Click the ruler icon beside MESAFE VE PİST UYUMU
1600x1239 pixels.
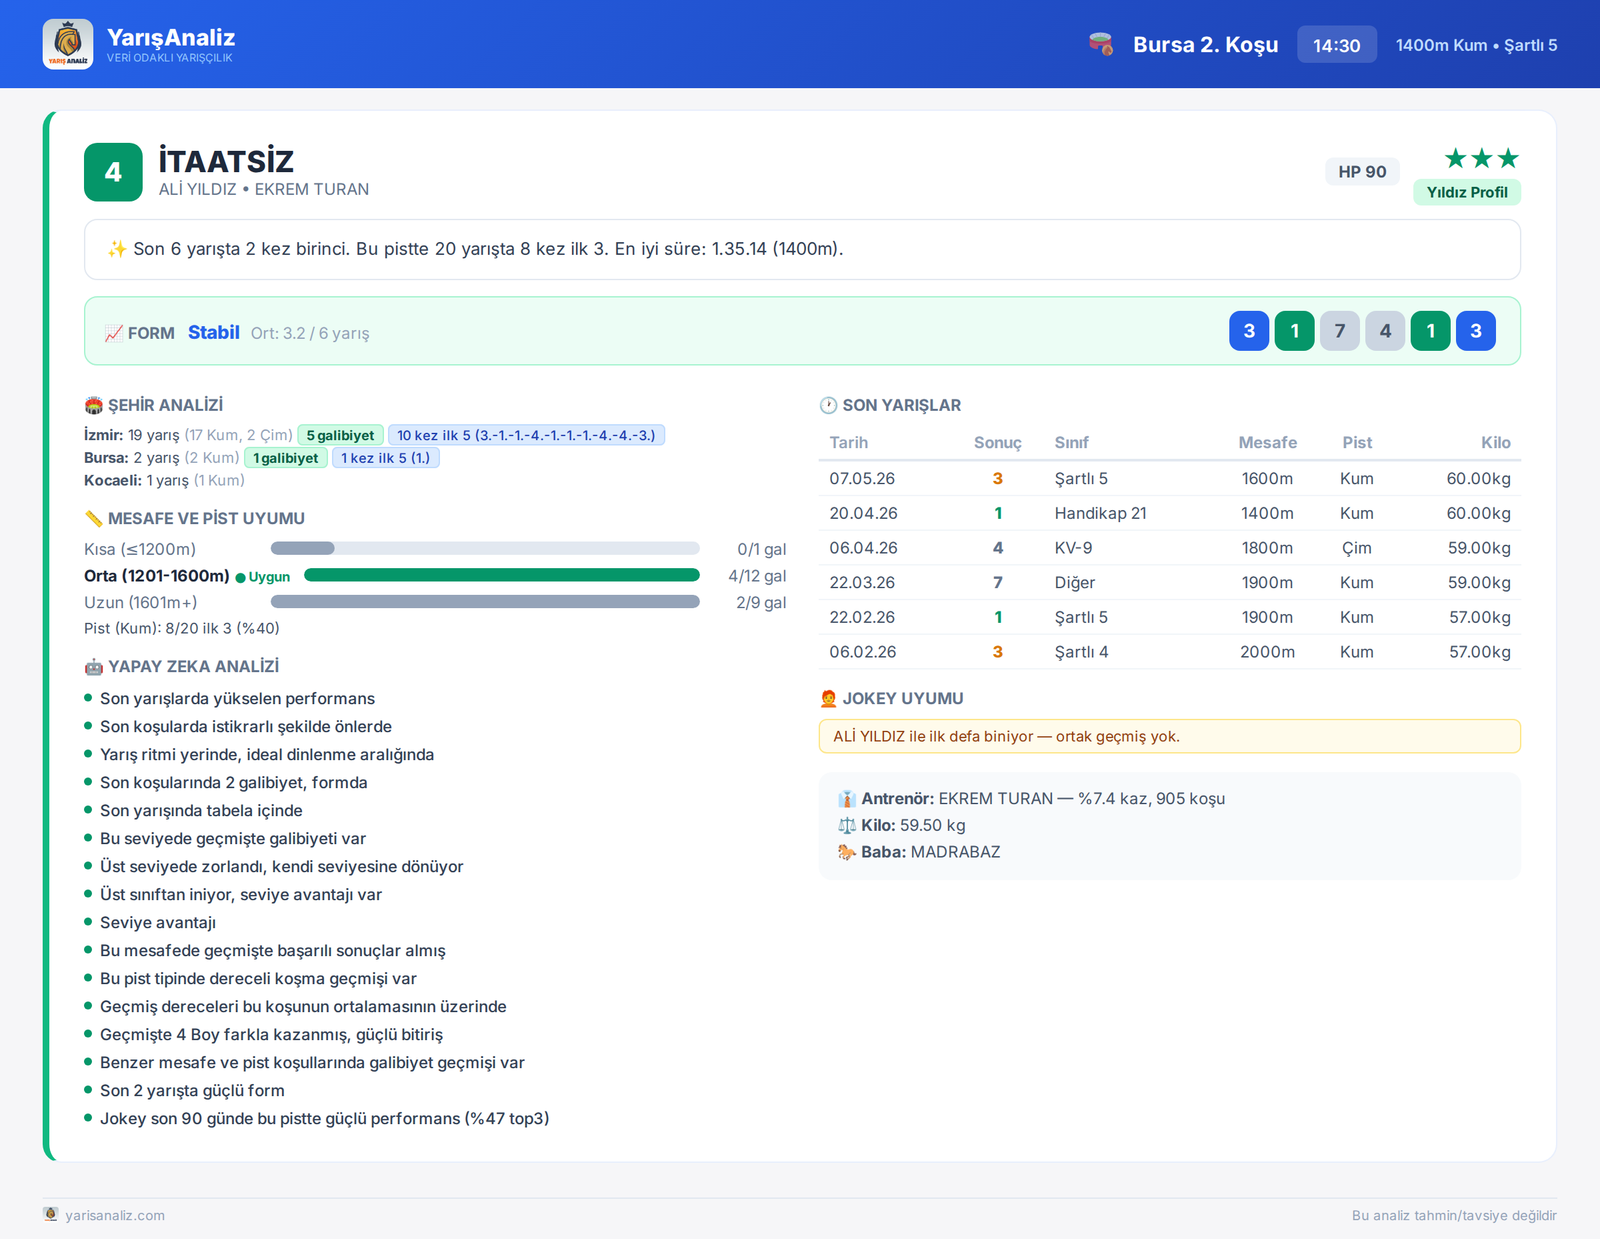click(x=94, y=518)
